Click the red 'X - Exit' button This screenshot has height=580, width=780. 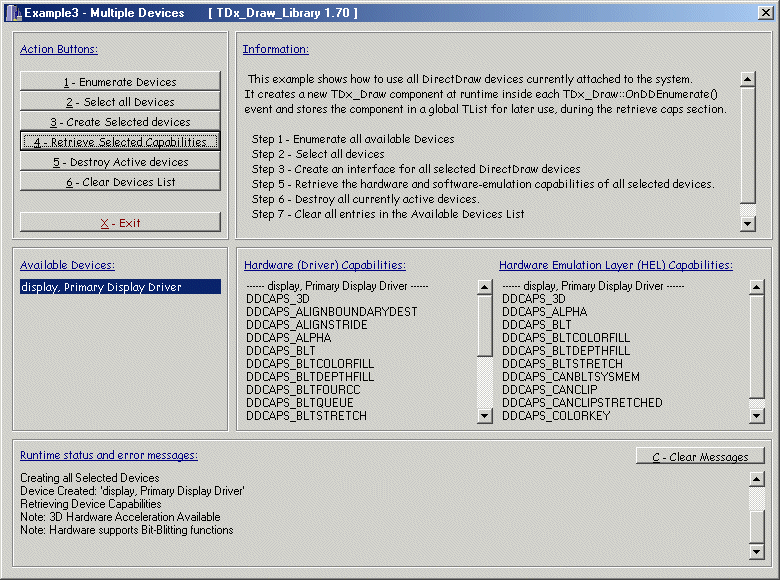point(120,223)
